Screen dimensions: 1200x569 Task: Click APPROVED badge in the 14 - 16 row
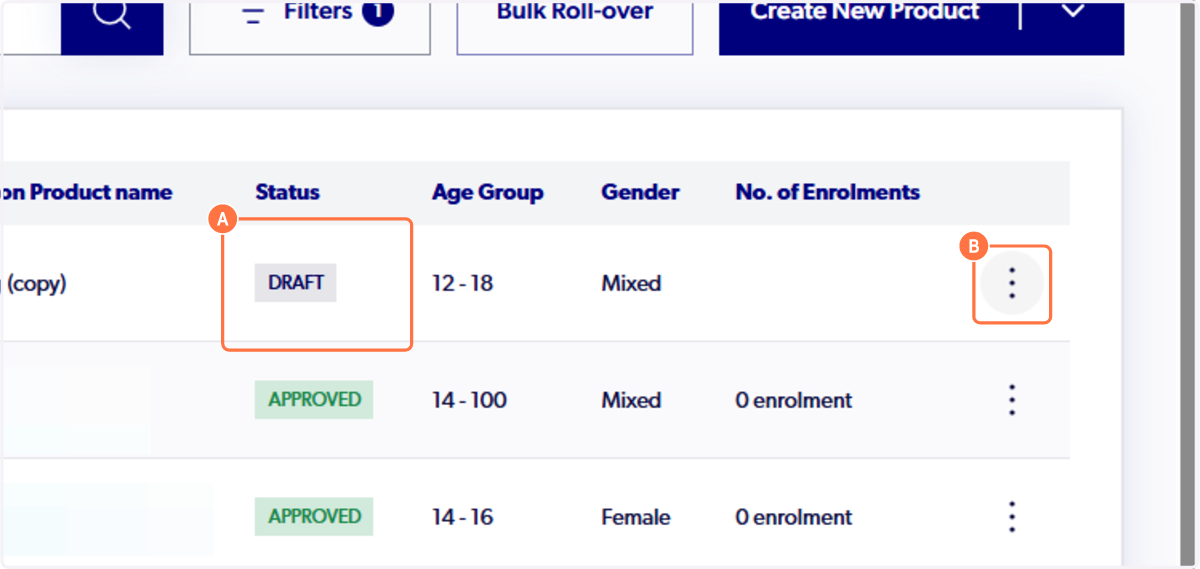[x=314, y=516]
